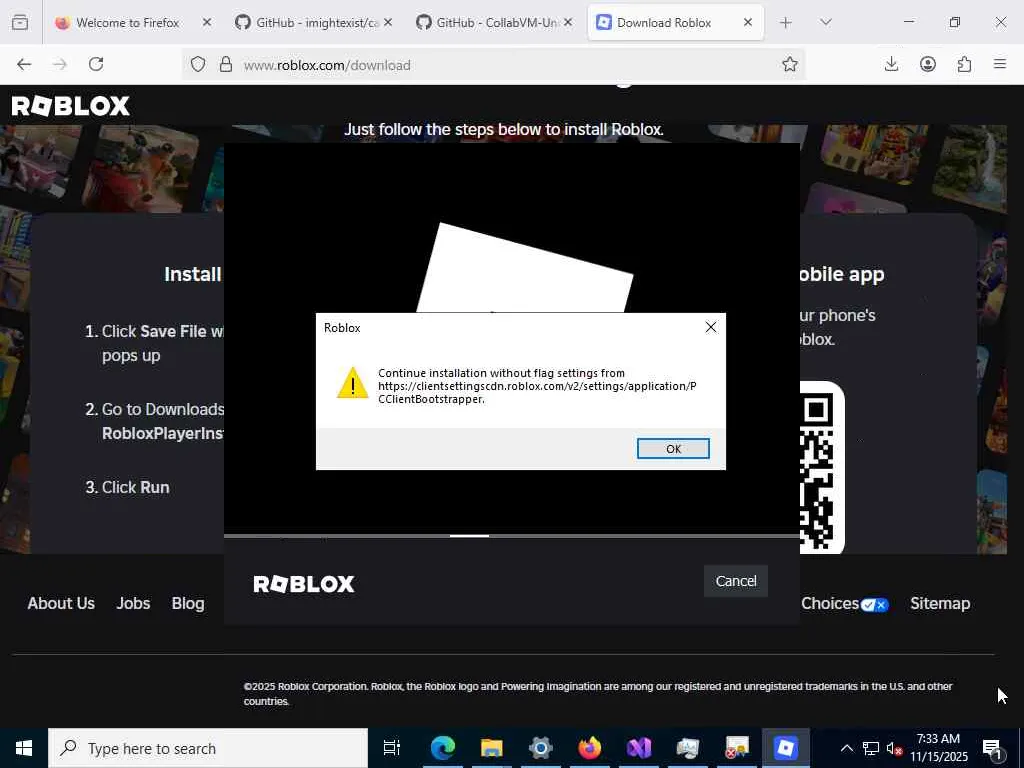This screenshot has width=1024, height=768.
Task: Click the installer progress bar
Action: (511, 536)
